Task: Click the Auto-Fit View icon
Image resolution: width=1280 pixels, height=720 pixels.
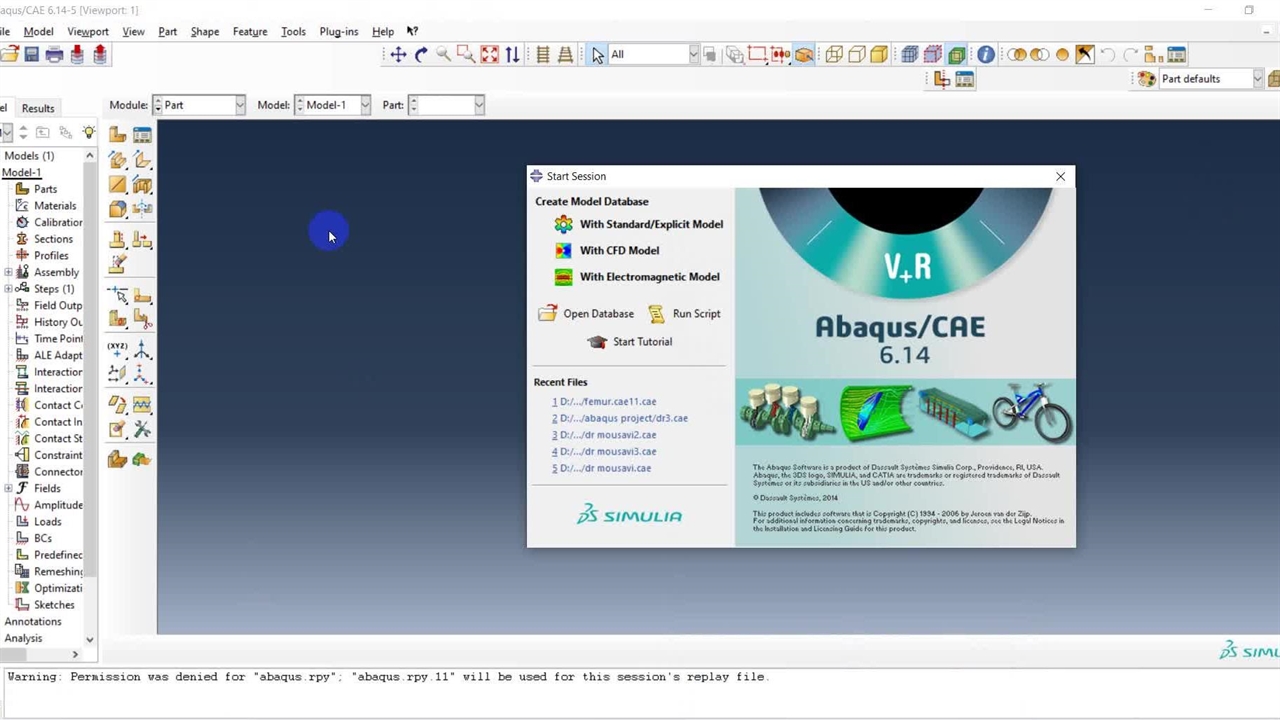Action: click(489, 55)
